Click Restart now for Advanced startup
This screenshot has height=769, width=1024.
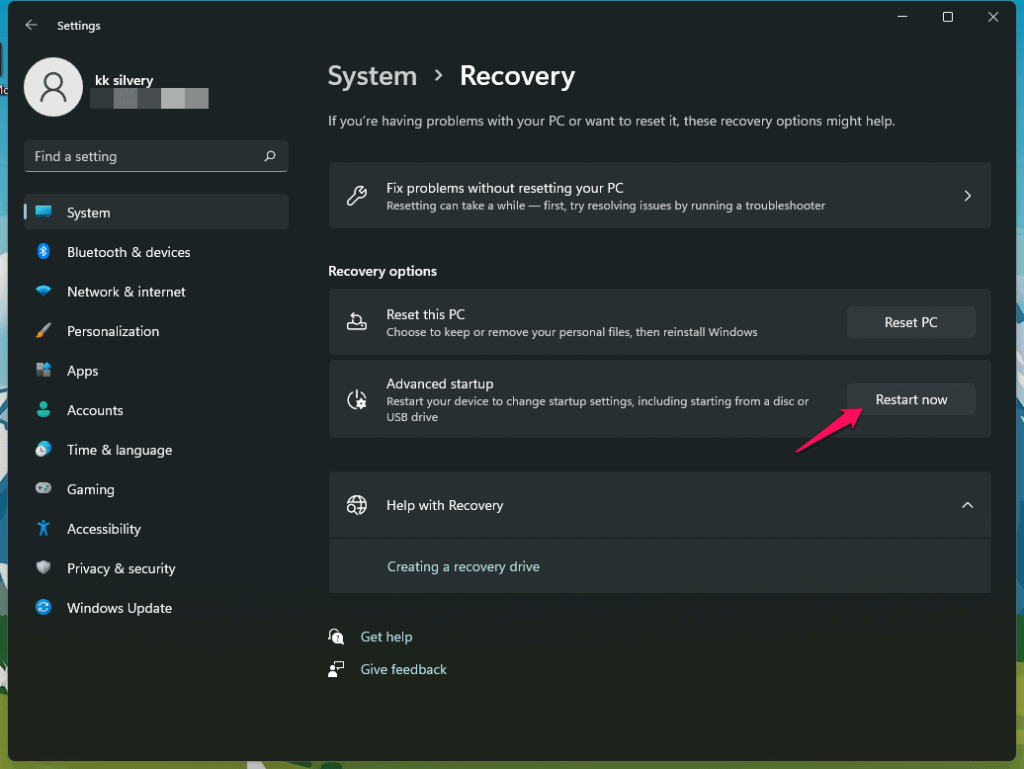(911, 399)
